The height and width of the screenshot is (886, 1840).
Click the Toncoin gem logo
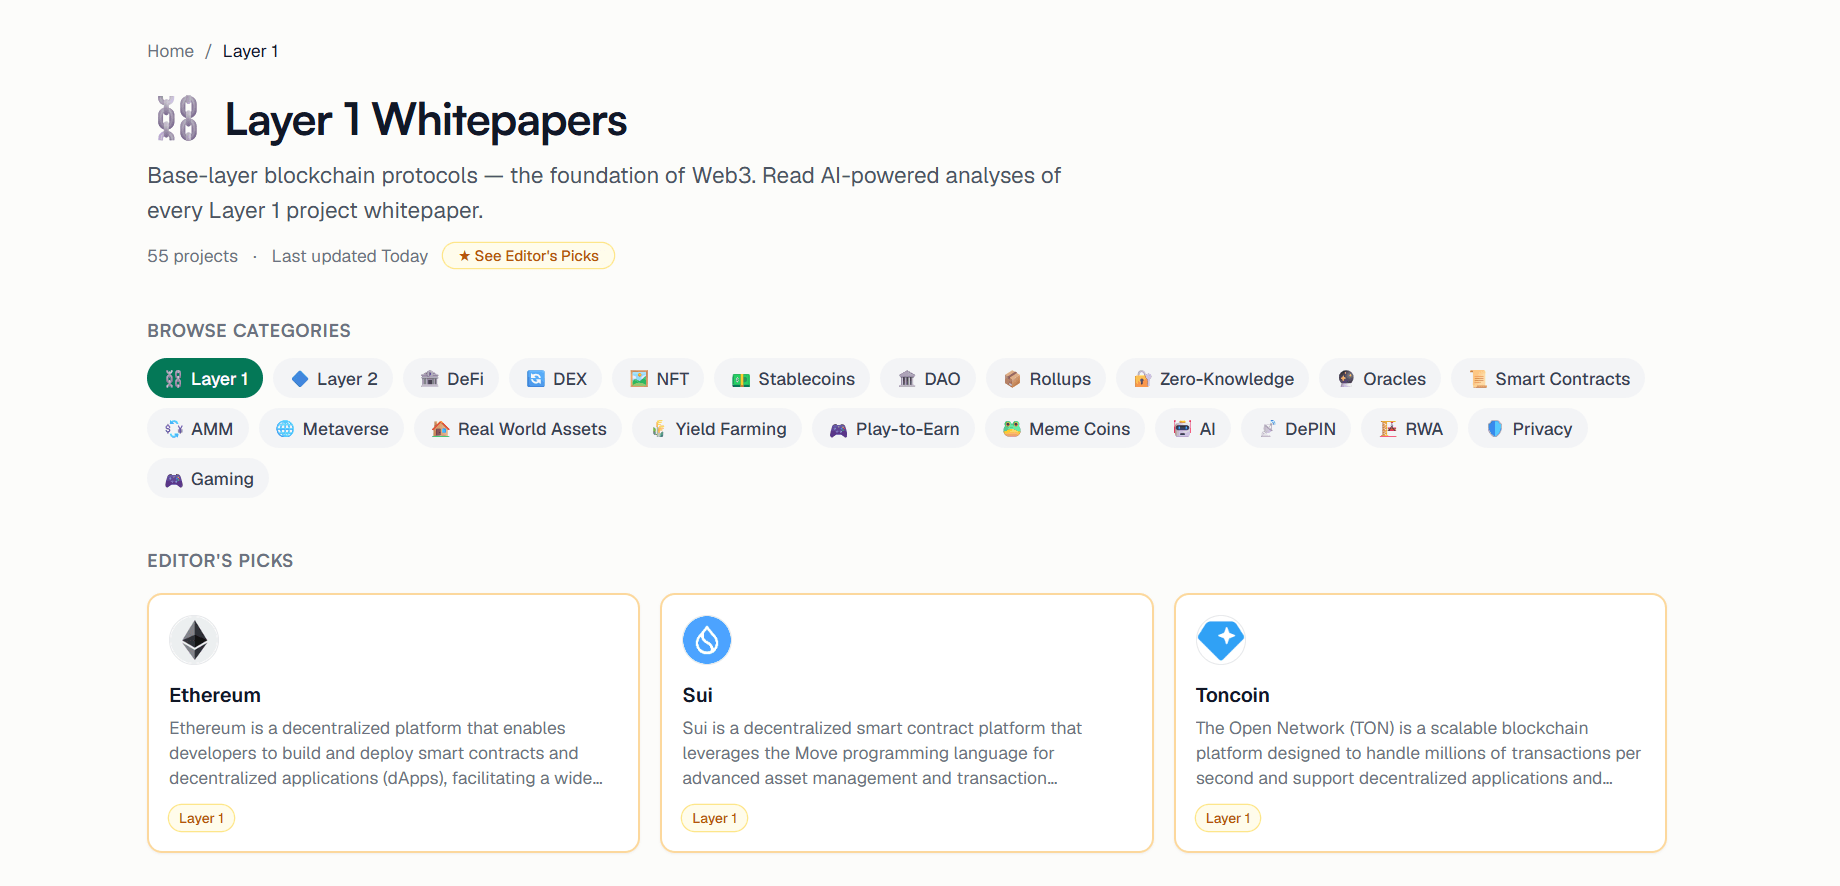[1221, 640]
